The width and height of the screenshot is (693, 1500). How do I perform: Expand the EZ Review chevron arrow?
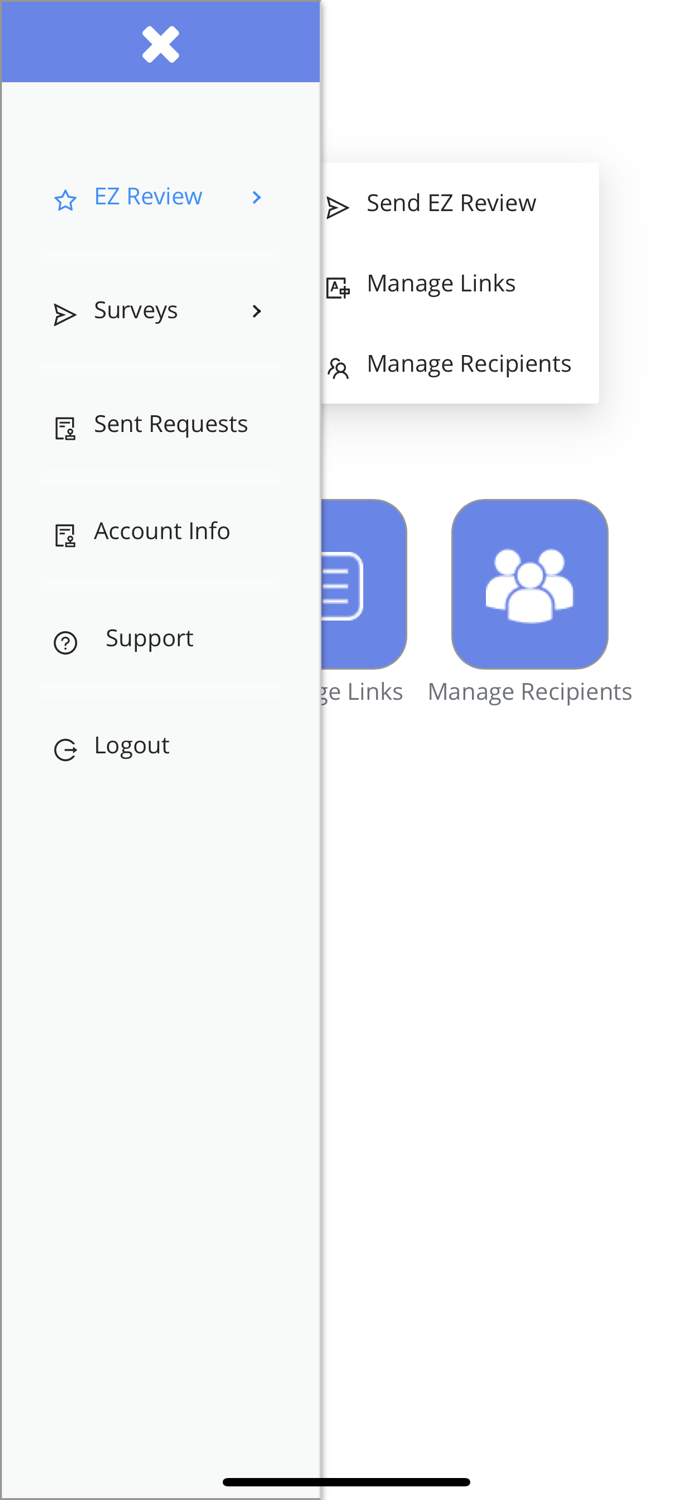[257, 198]
